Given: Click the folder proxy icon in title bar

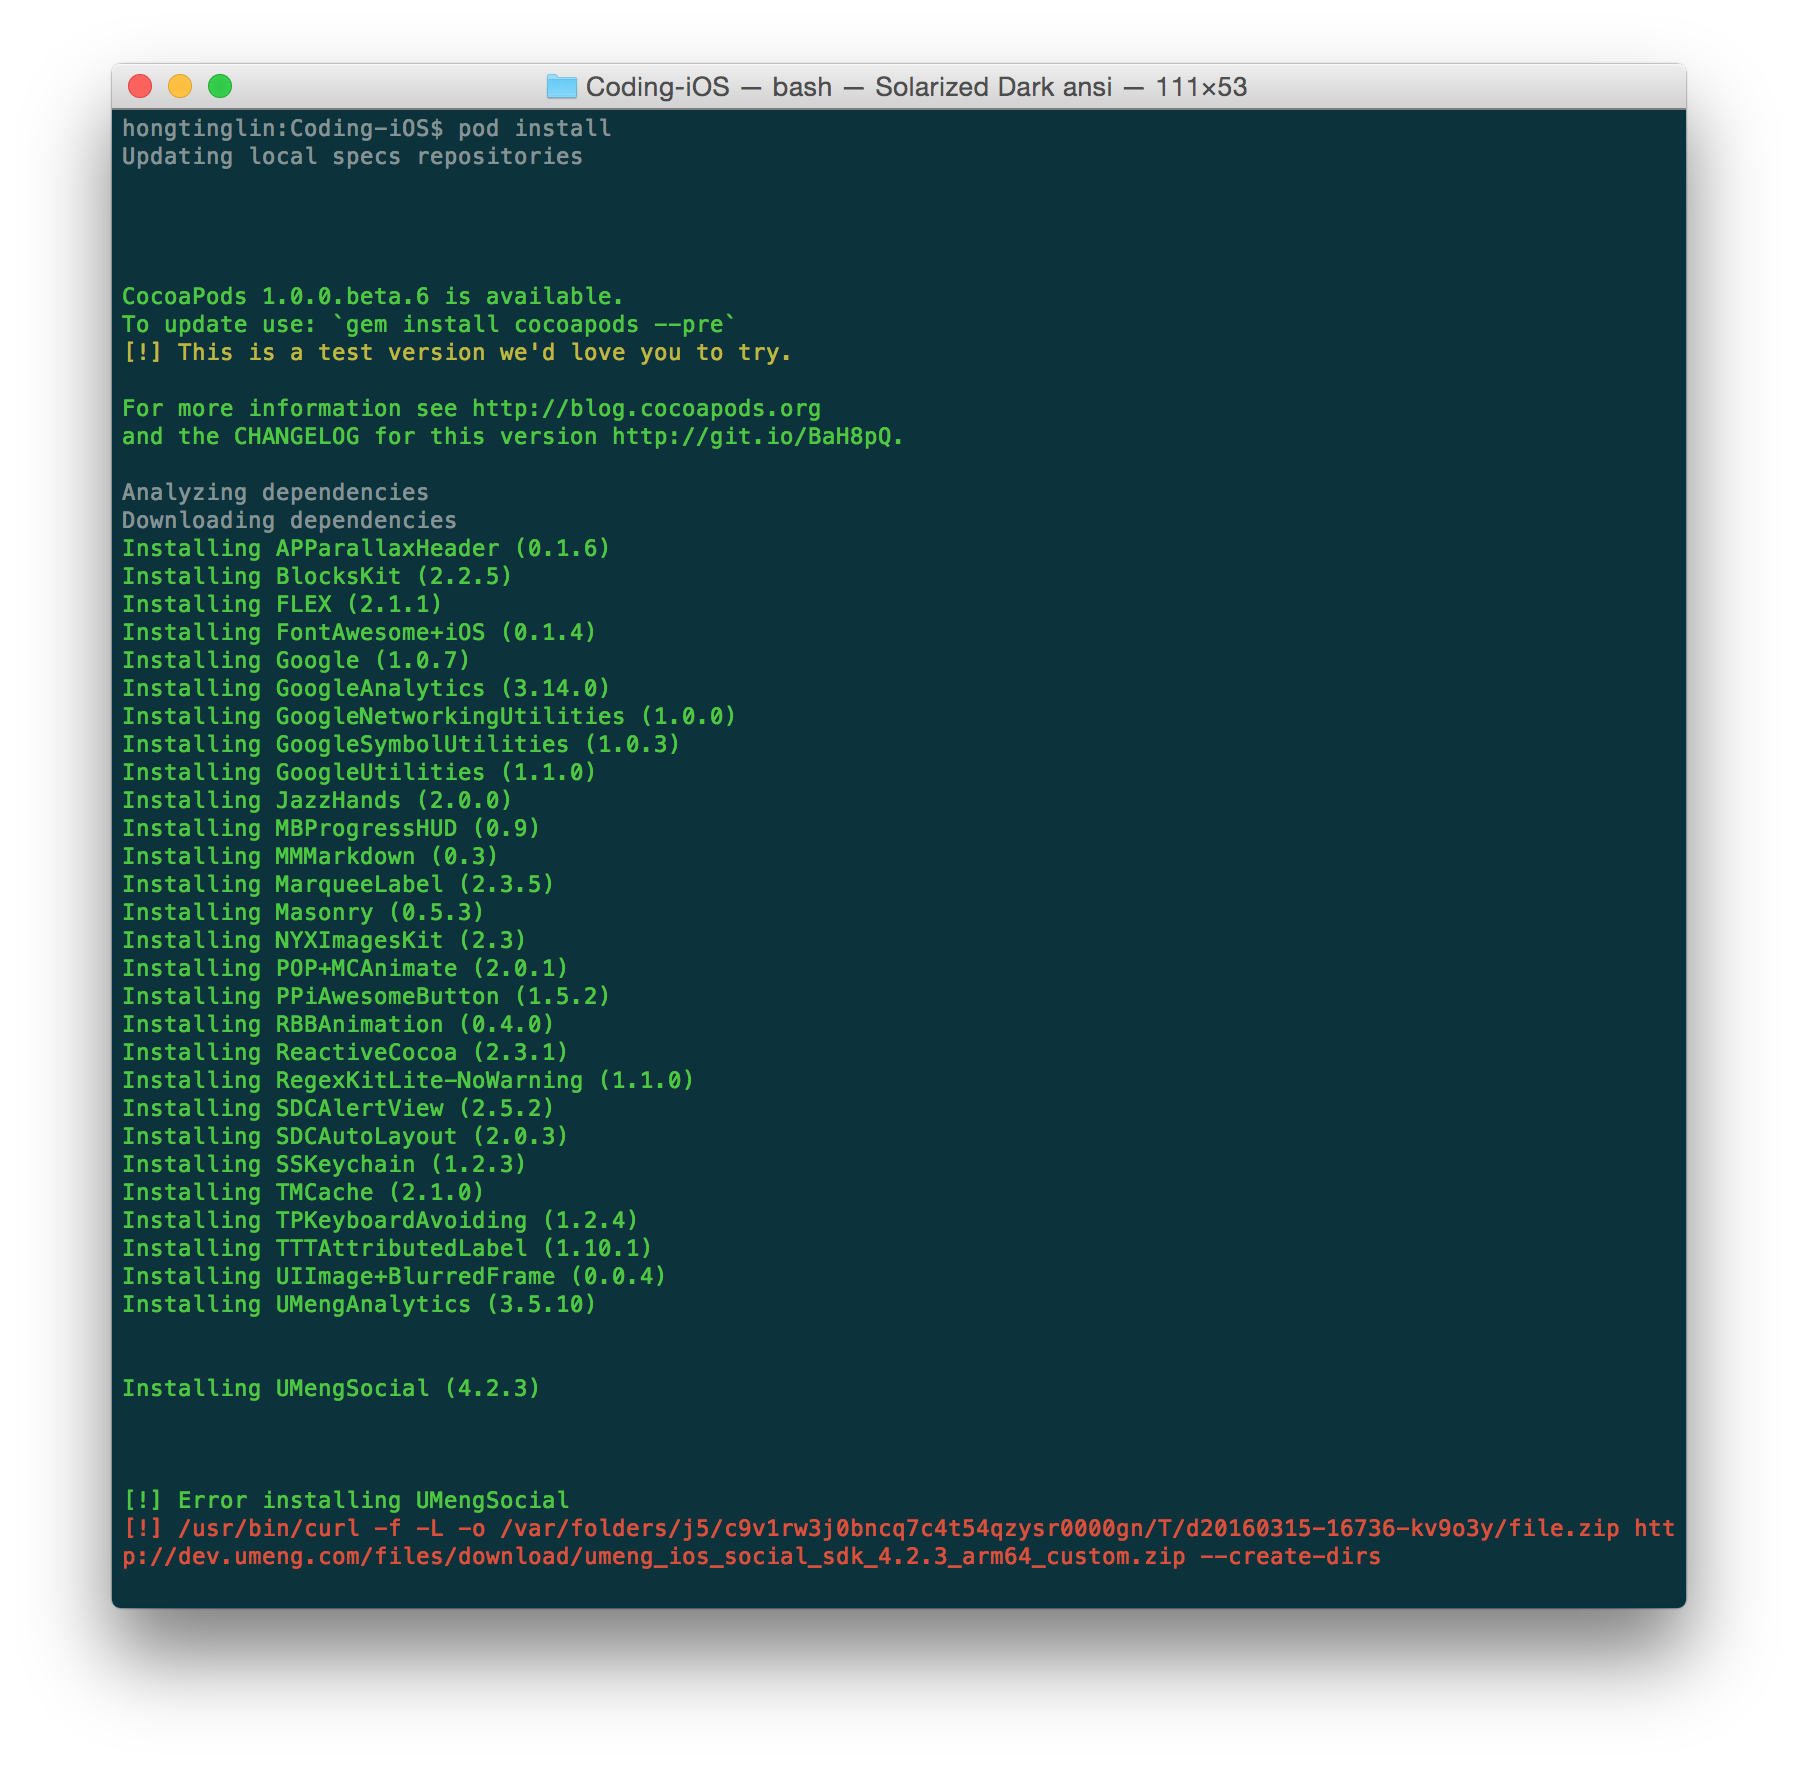Looking at the screenshot, I should pyautogui.click(x=561, y=87).
